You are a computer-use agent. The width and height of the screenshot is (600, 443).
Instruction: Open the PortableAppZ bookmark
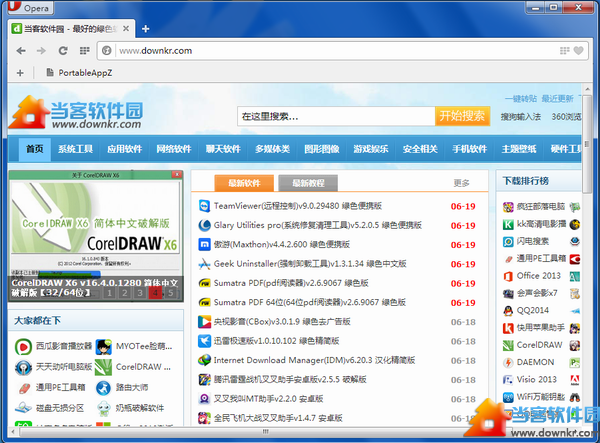pos(79,72)
